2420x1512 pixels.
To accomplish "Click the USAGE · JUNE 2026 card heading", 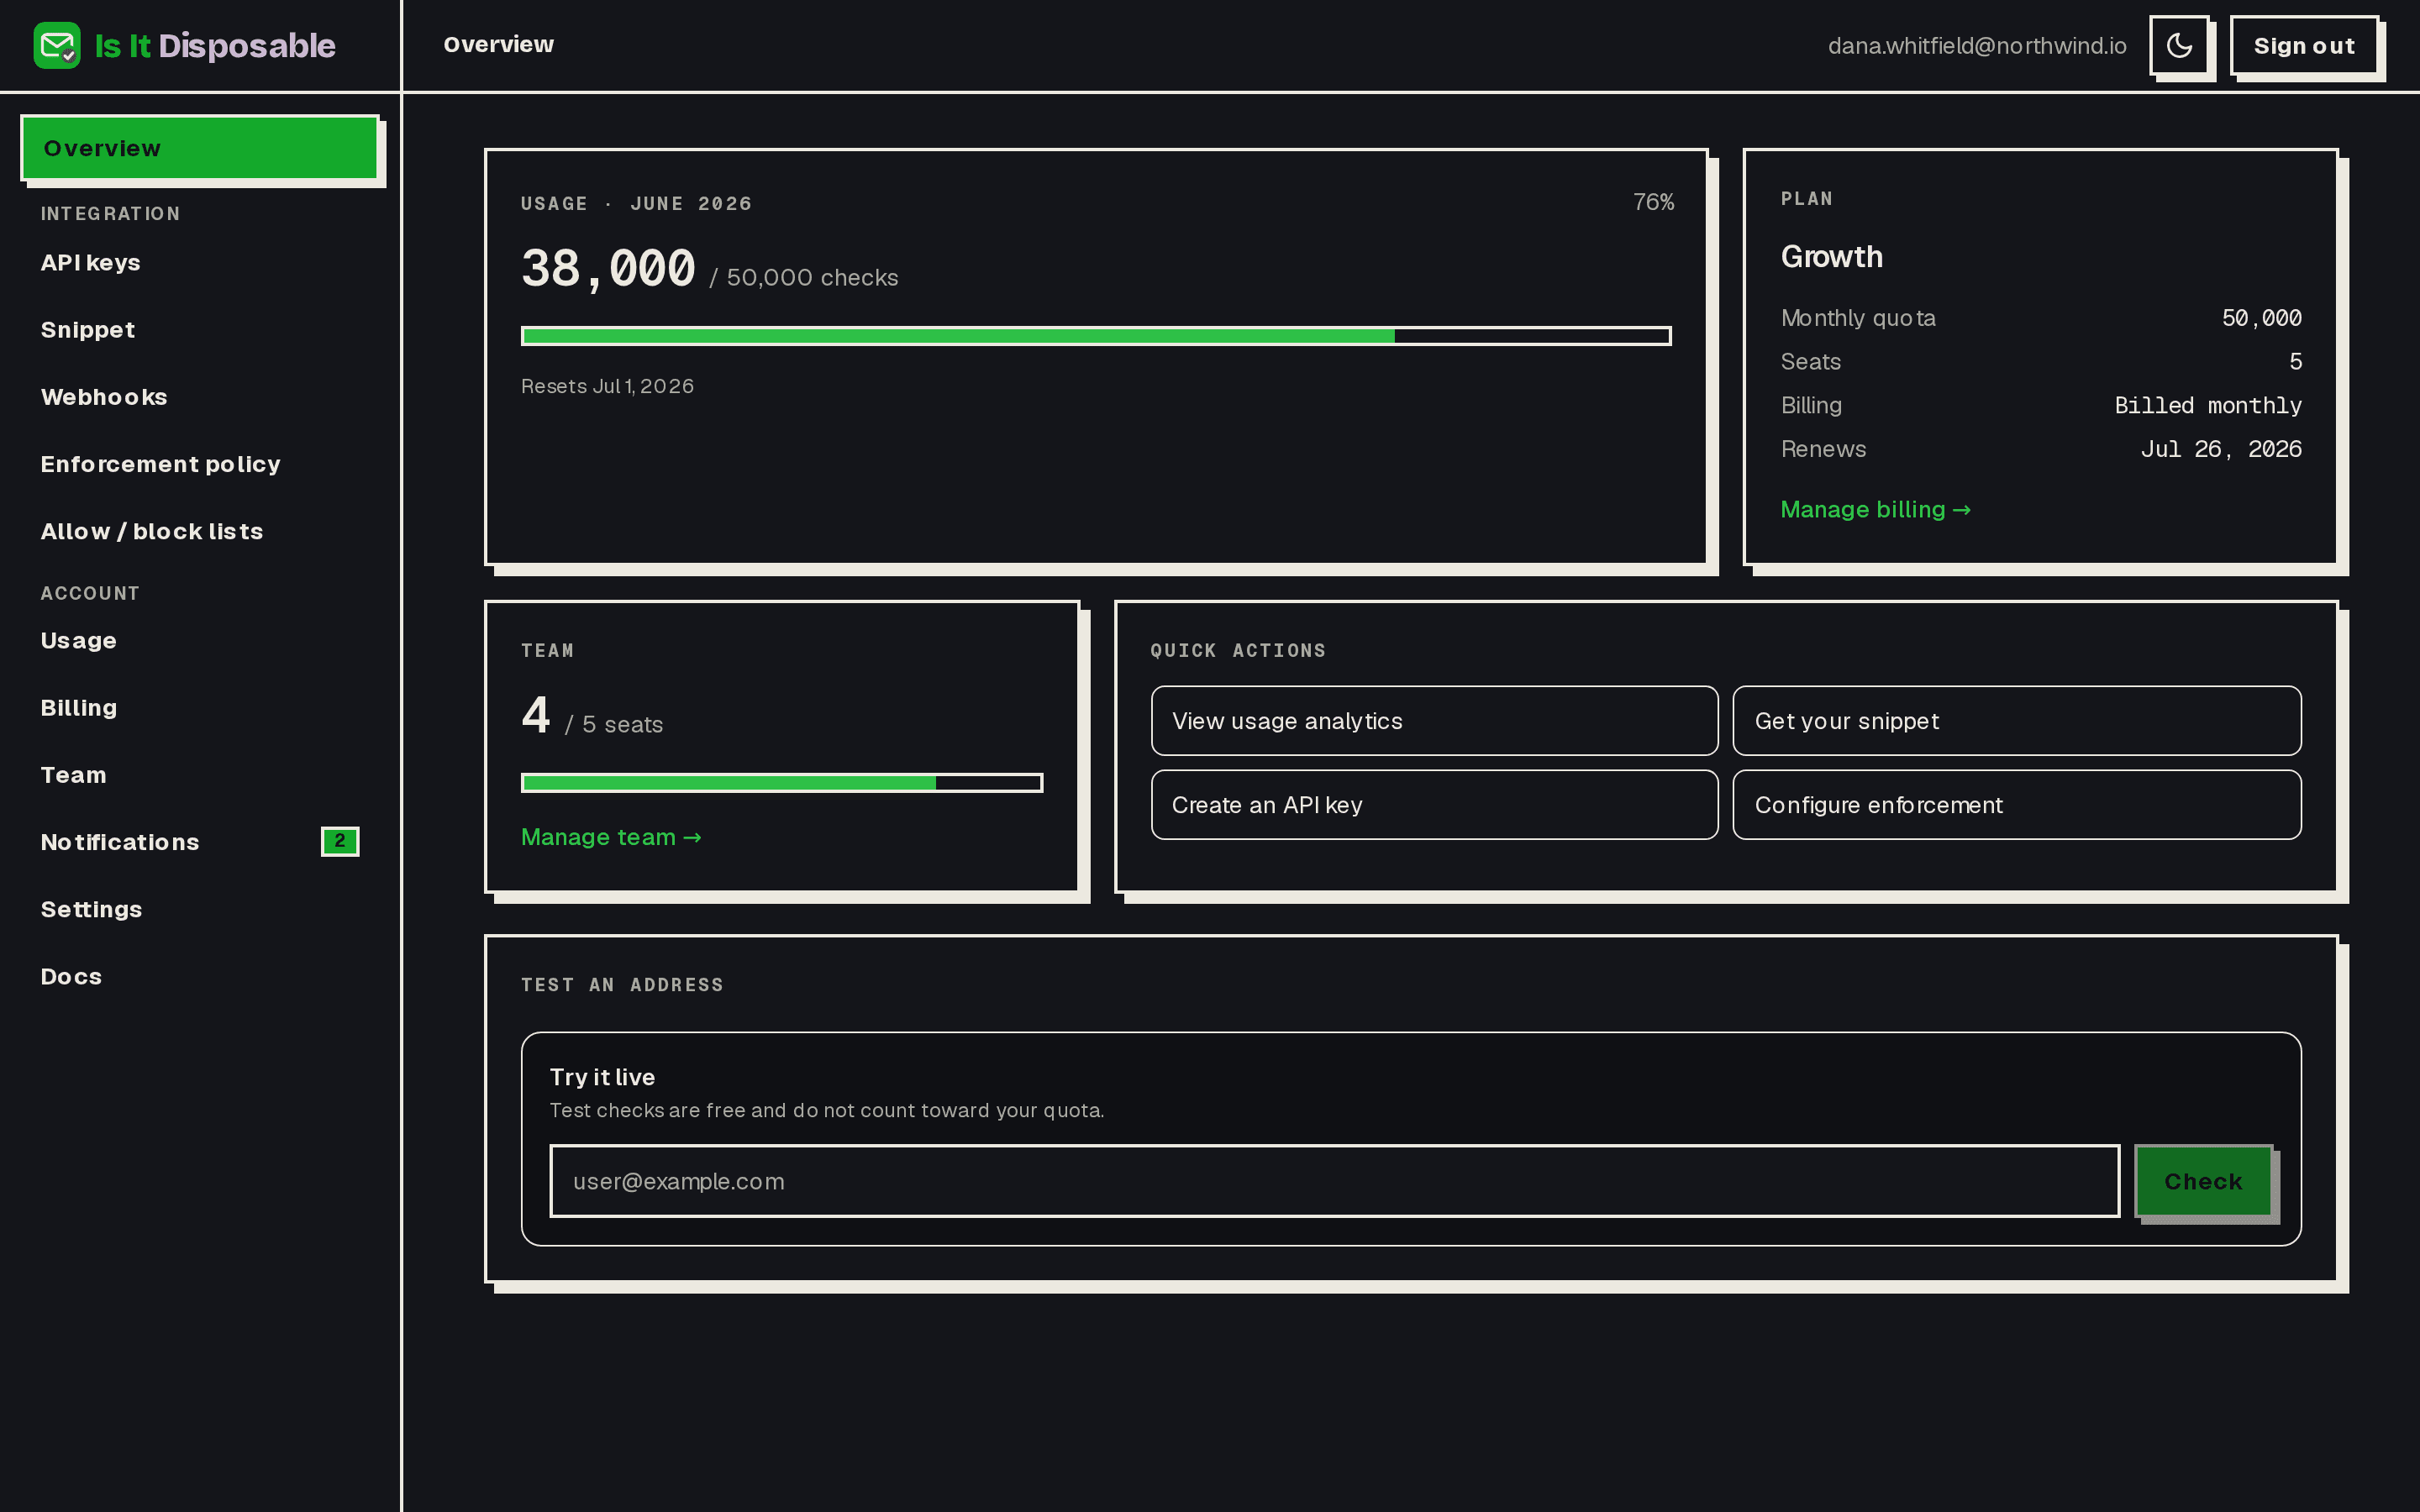I will coord(636,204).
